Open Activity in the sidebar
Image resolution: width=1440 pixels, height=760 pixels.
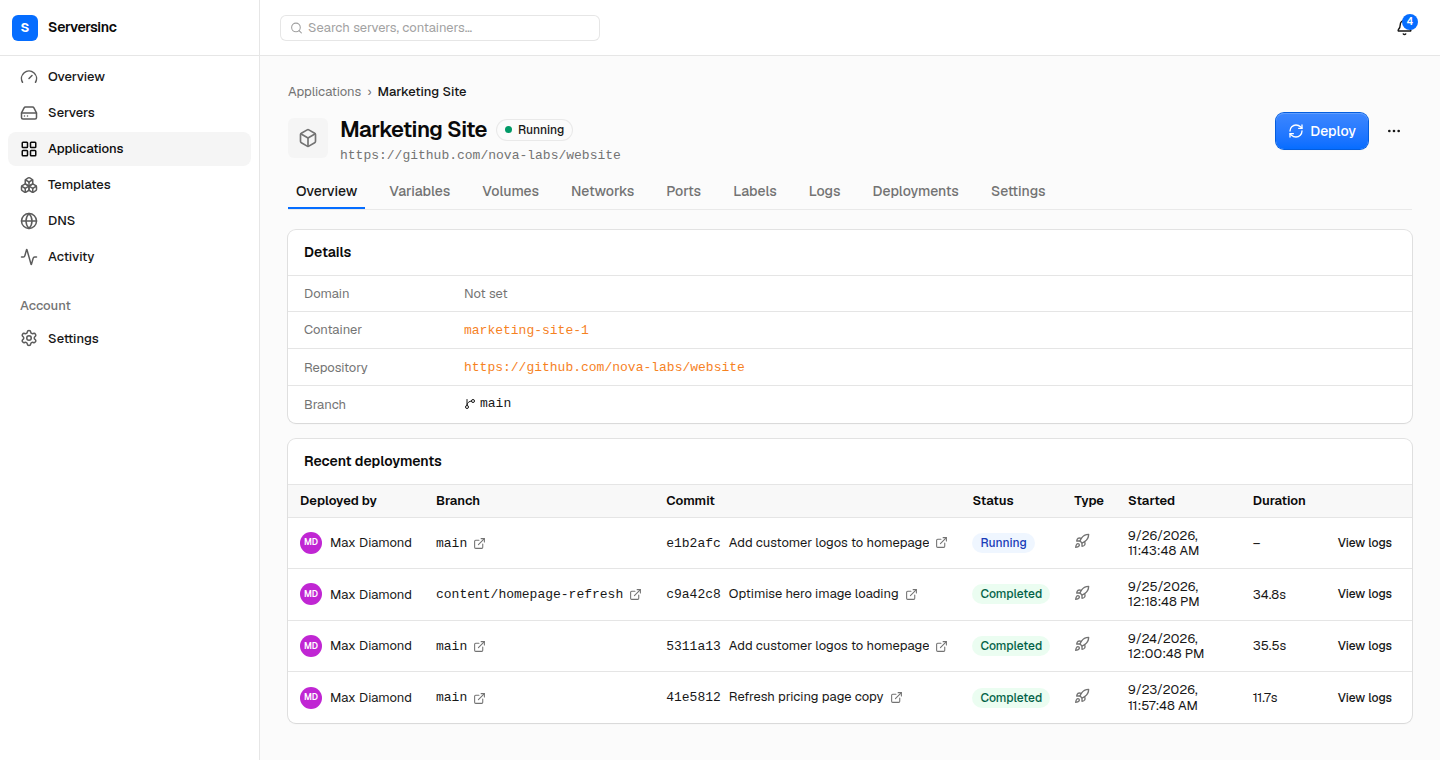(x=129, y=257)
